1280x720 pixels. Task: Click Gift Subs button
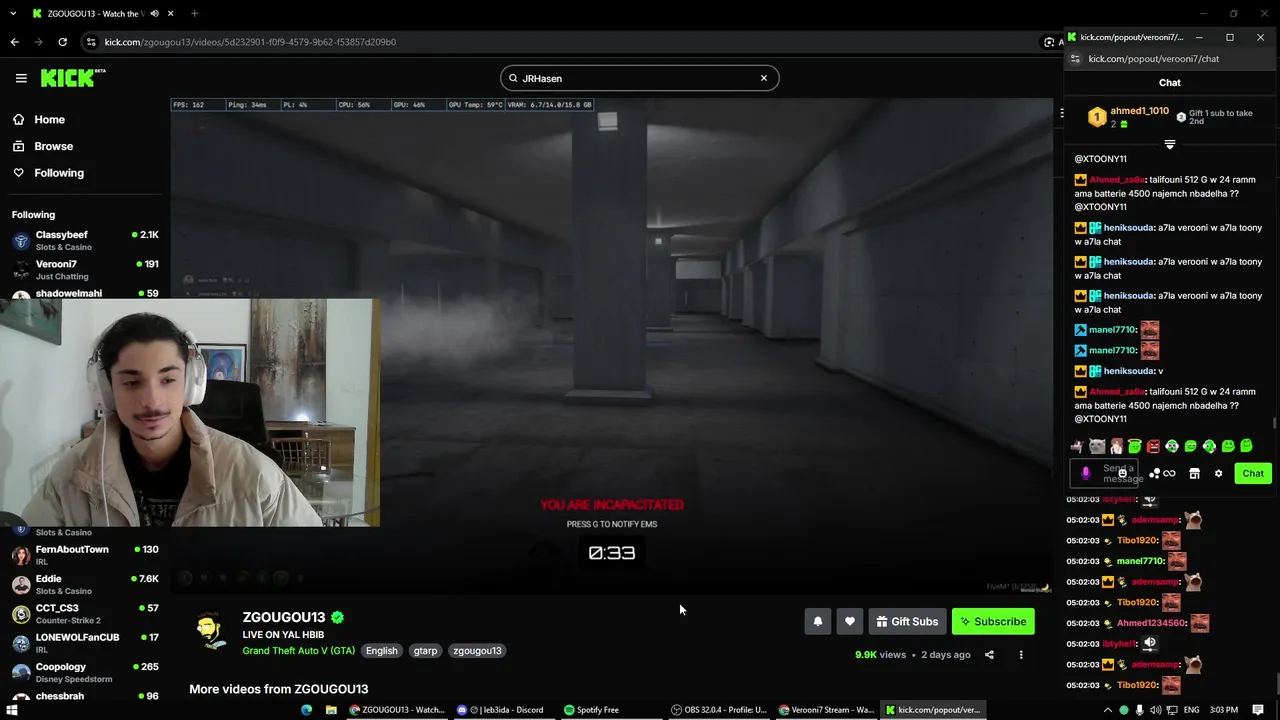pyautogui.click(x=907, y=621)
